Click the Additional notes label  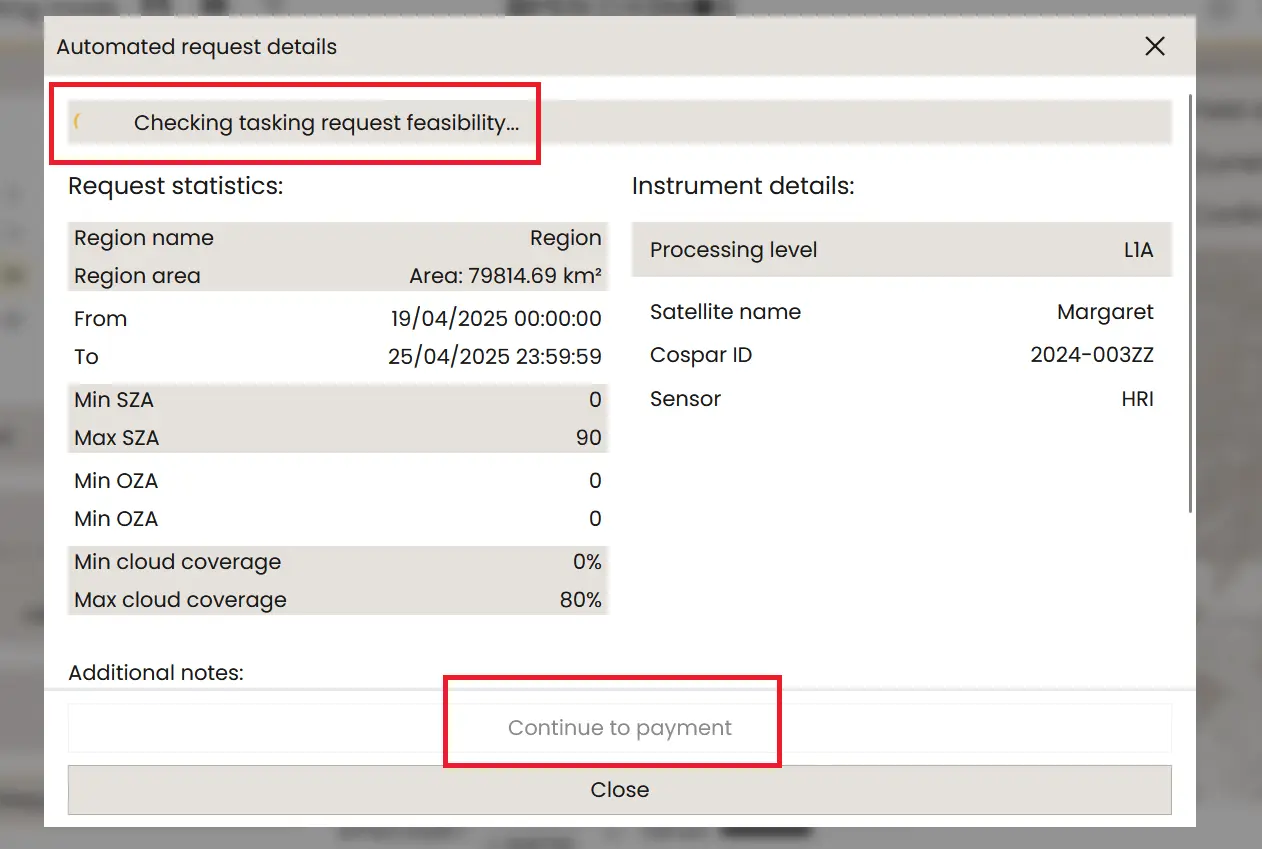[x=156, y=673]
